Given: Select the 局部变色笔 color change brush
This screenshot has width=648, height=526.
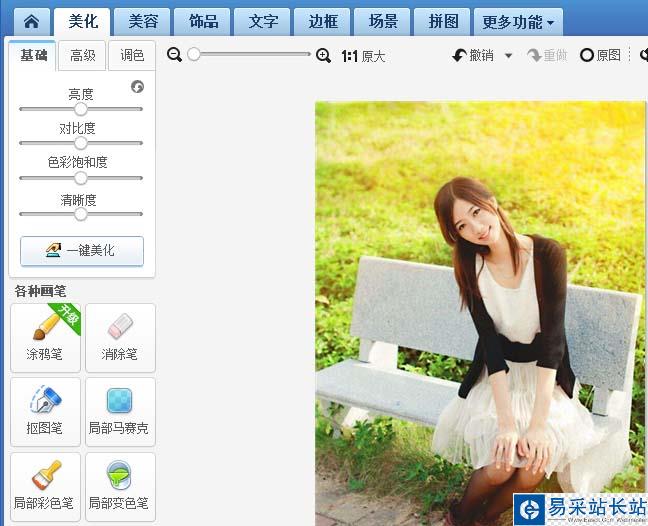Looking at the screenshot, I should tap(120, 487).
